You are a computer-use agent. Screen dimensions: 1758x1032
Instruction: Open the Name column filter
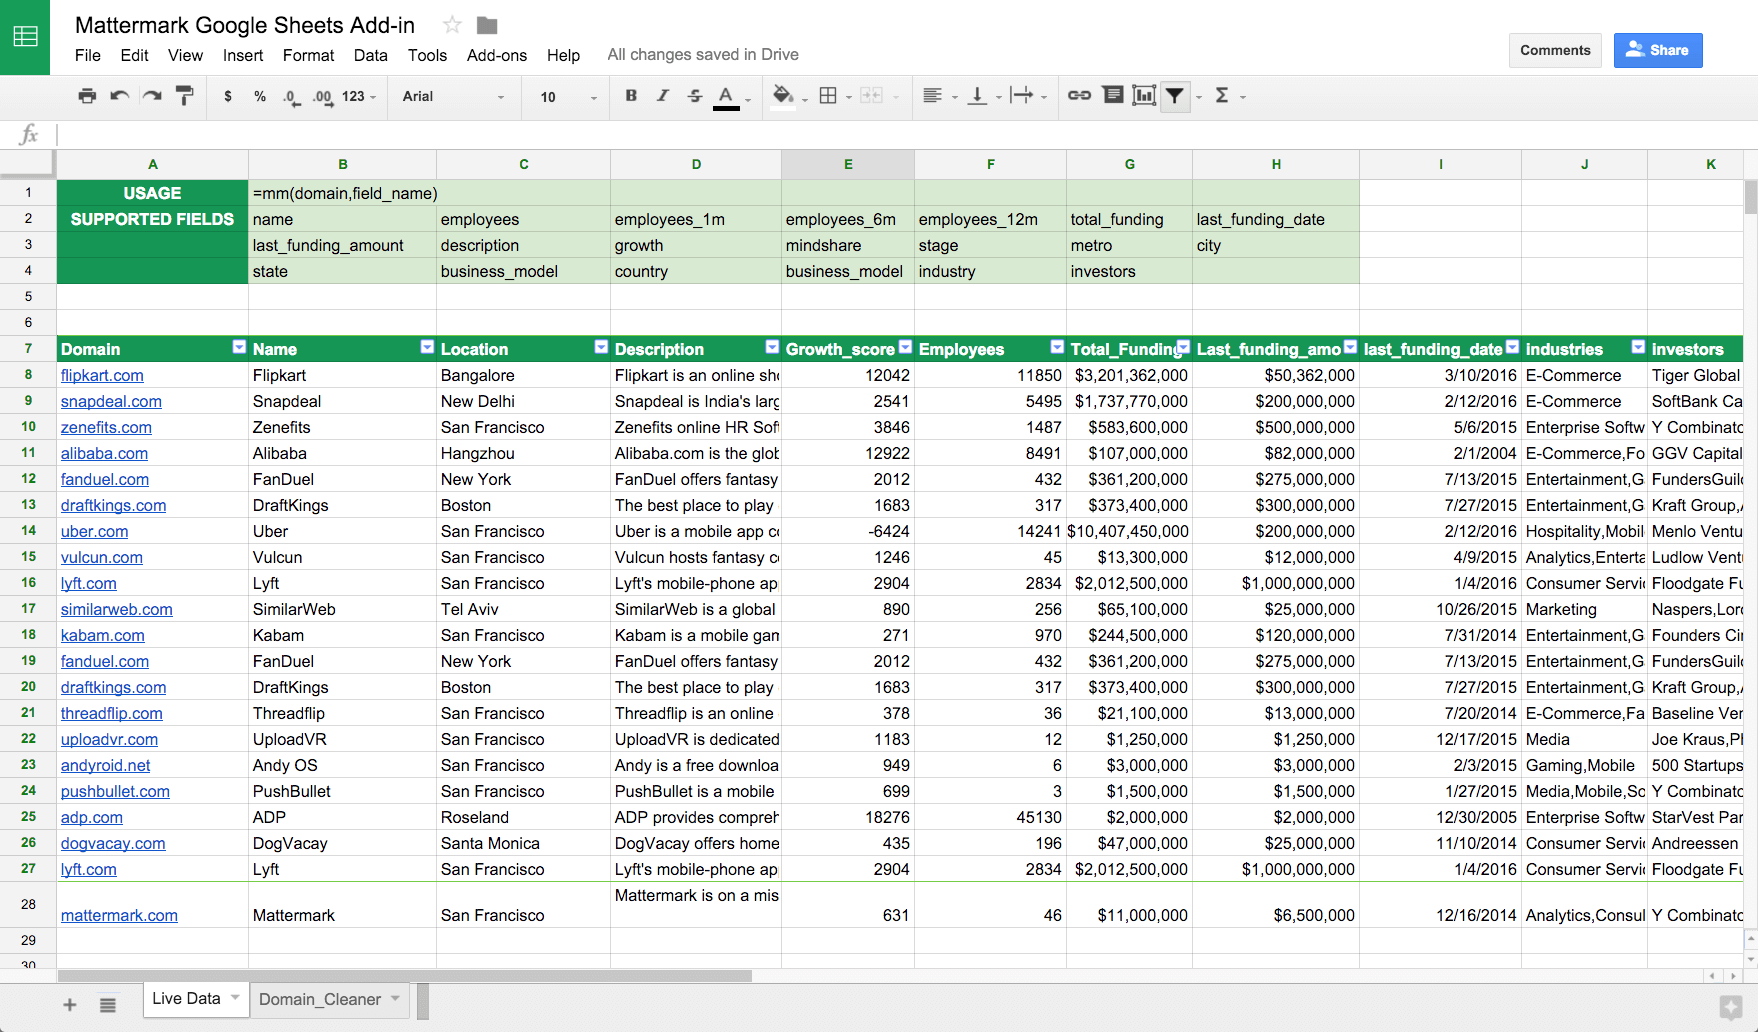pos(427,347)
